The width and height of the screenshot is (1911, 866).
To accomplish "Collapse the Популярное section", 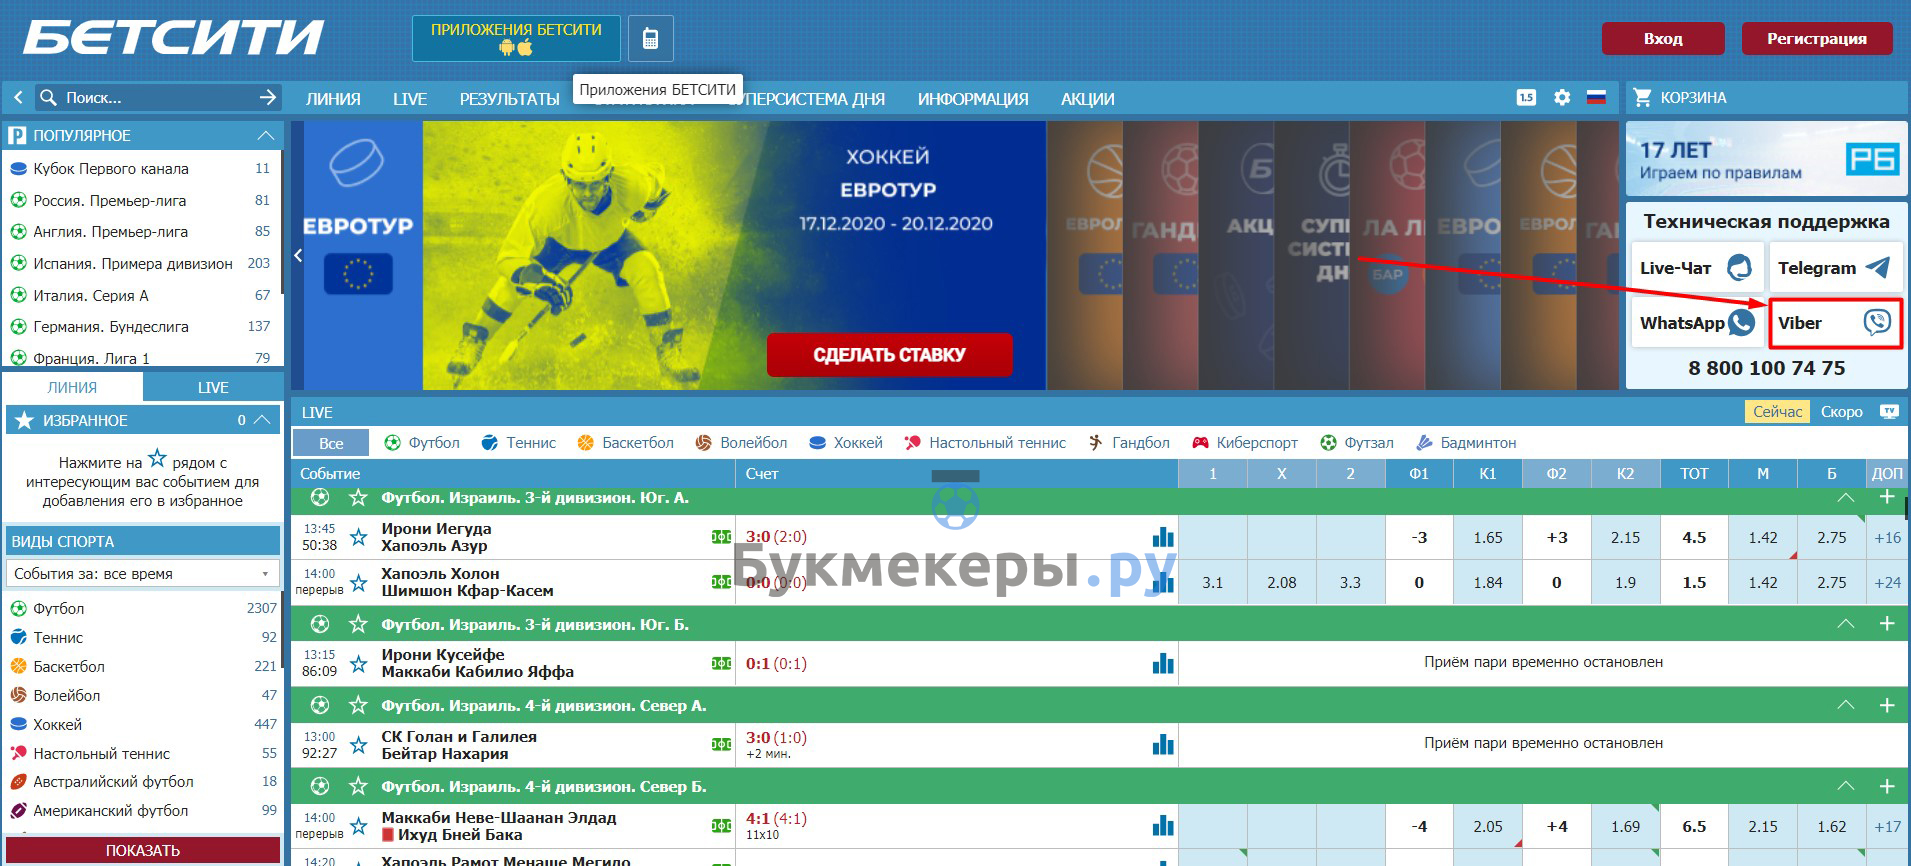I will click(265, 135).
